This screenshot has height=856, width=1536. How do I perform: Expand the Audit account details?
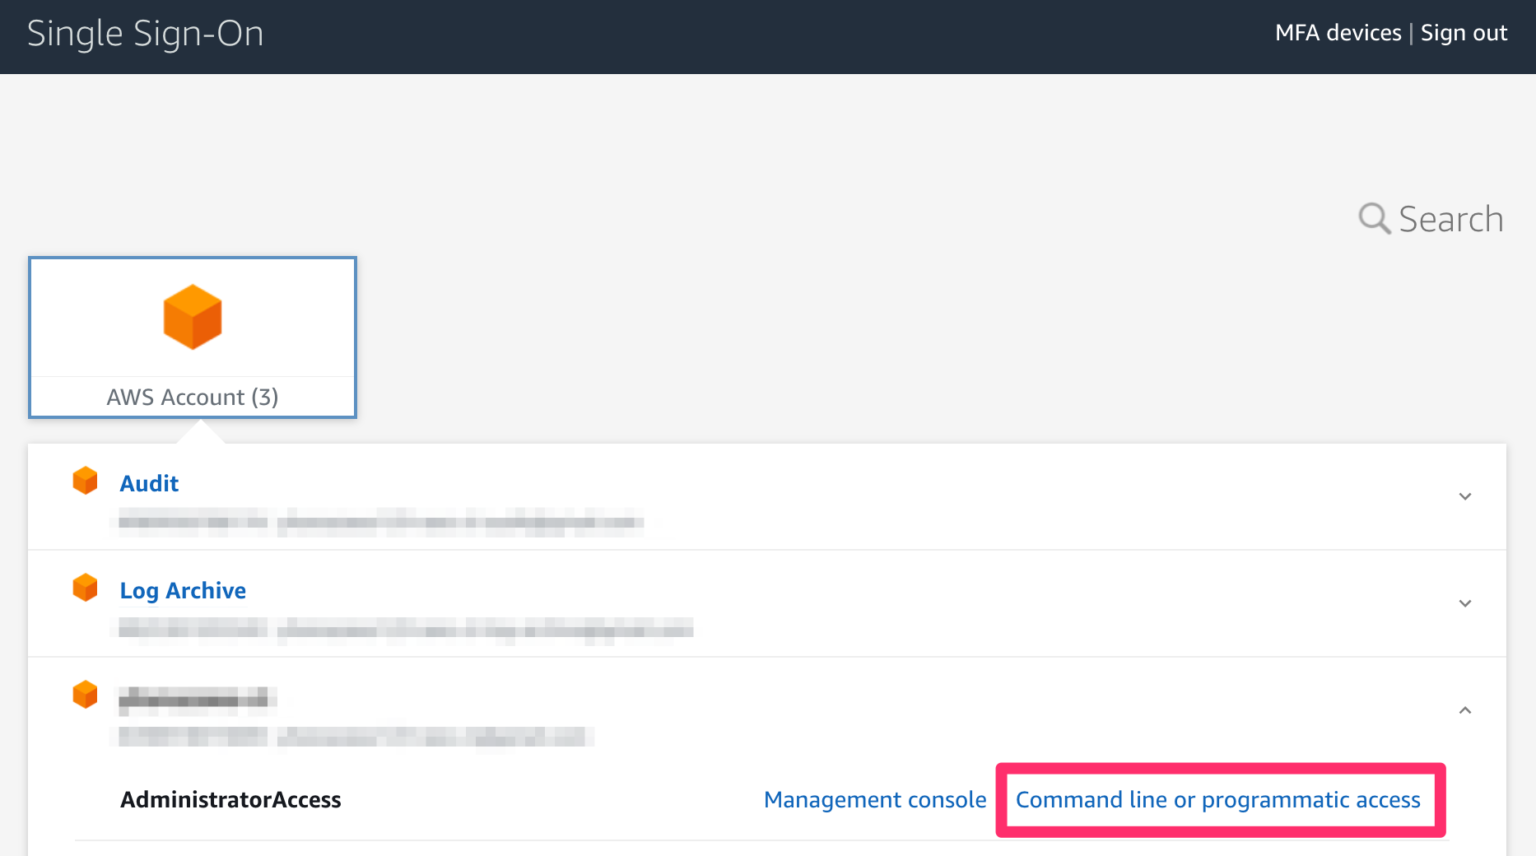coord(1464,496)
